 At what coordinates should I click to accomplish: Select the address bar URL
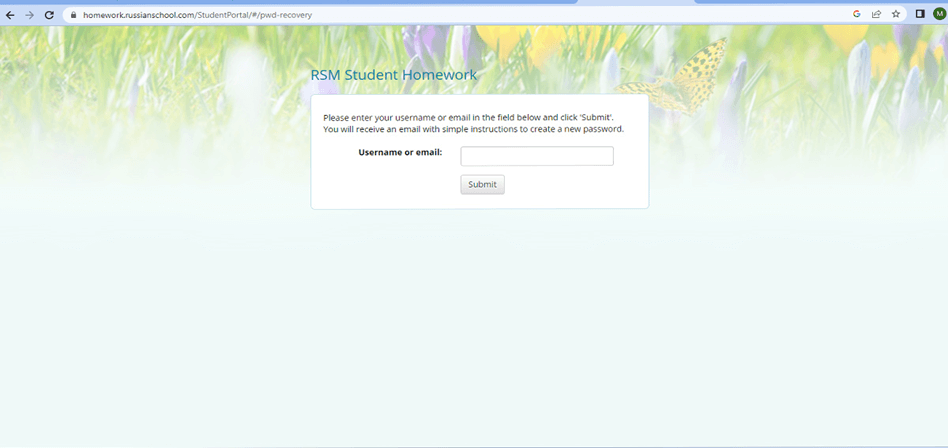198,15
